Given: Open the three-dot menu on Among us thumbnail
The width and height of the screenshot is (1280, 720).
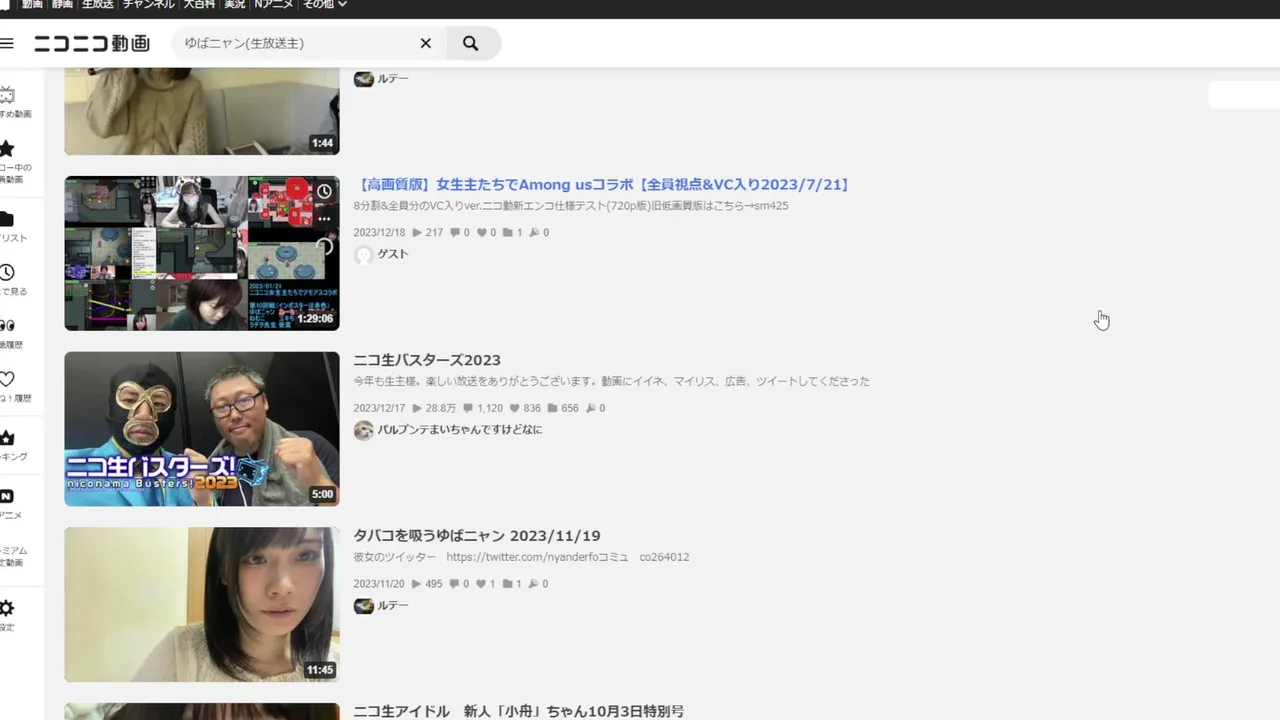Looking at the screenshot, I should click(324, 218).
